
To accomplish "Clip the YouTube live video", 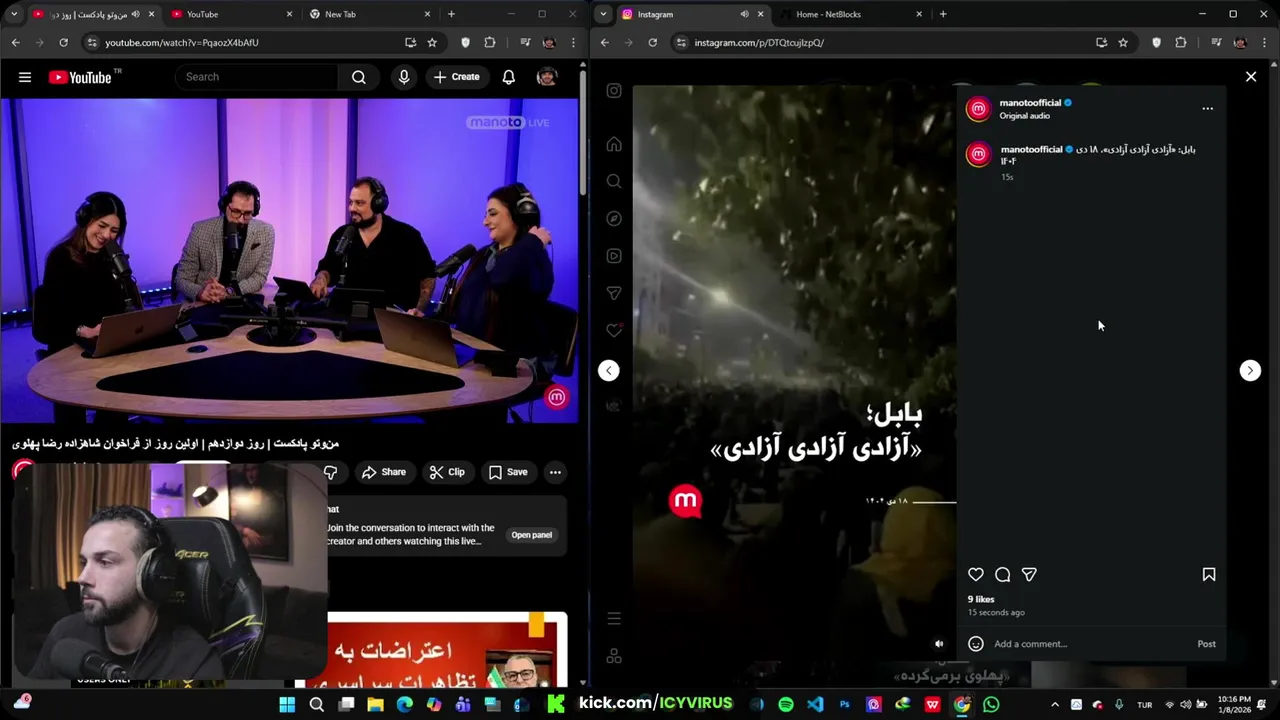I will (447, 472).
